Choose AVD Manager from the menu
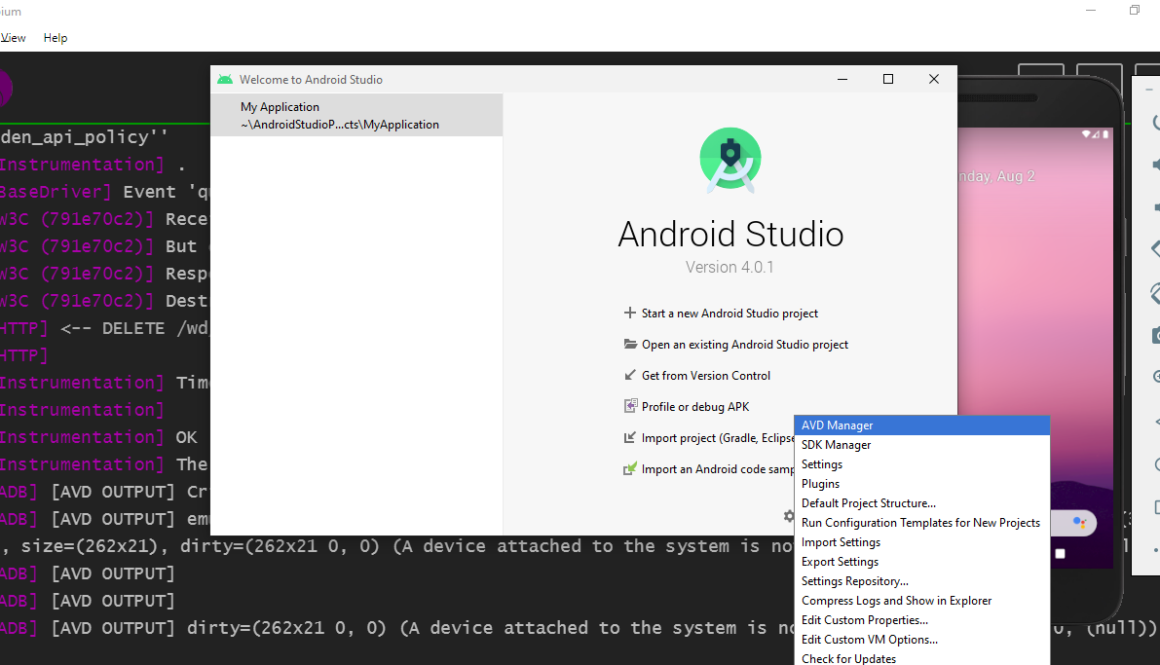Image resolution: width=1160 pixels, height=665 pixels. 837,426
